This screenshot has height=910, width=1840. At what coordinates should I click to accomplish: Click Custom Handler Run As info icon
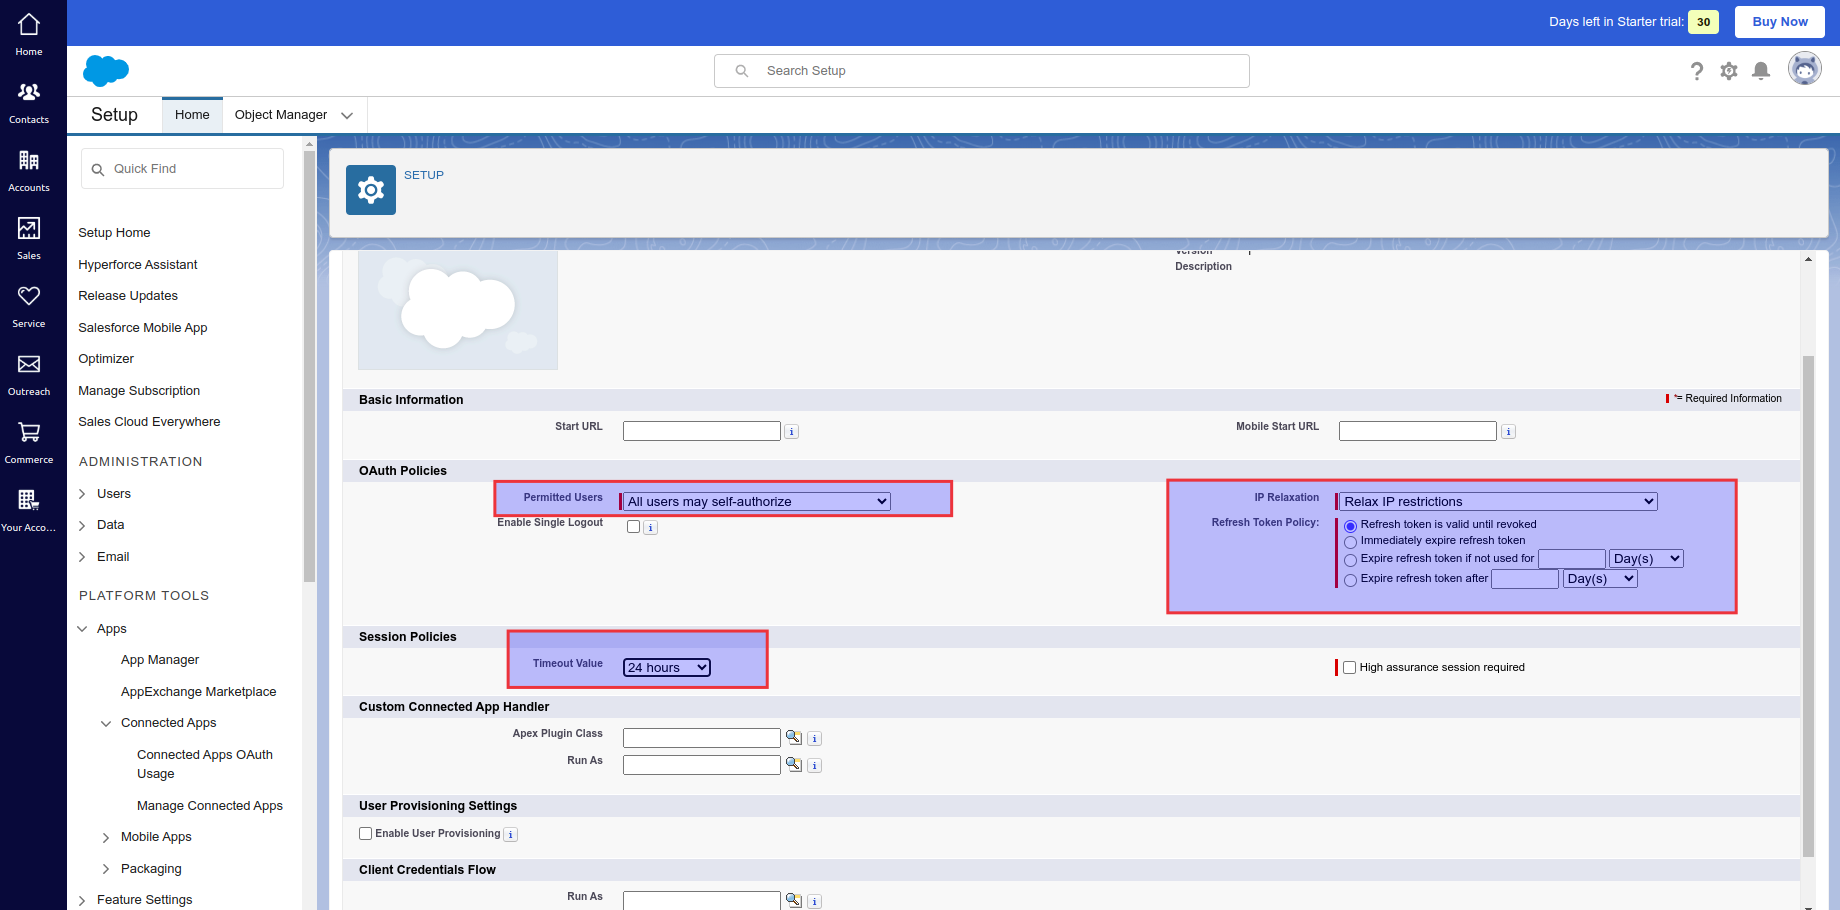tap(814, 766)
